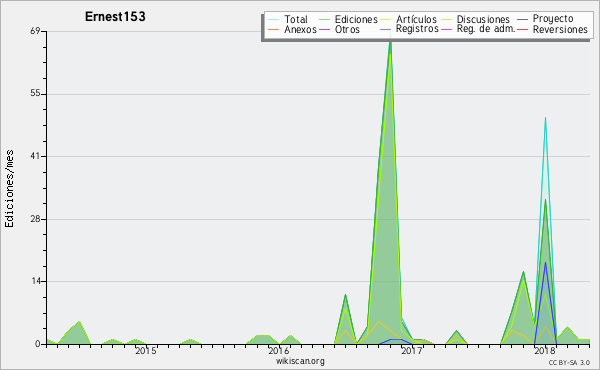600x370 pixels.
Task: Select the Registros legend entry
Action: (x=409, y=29)
